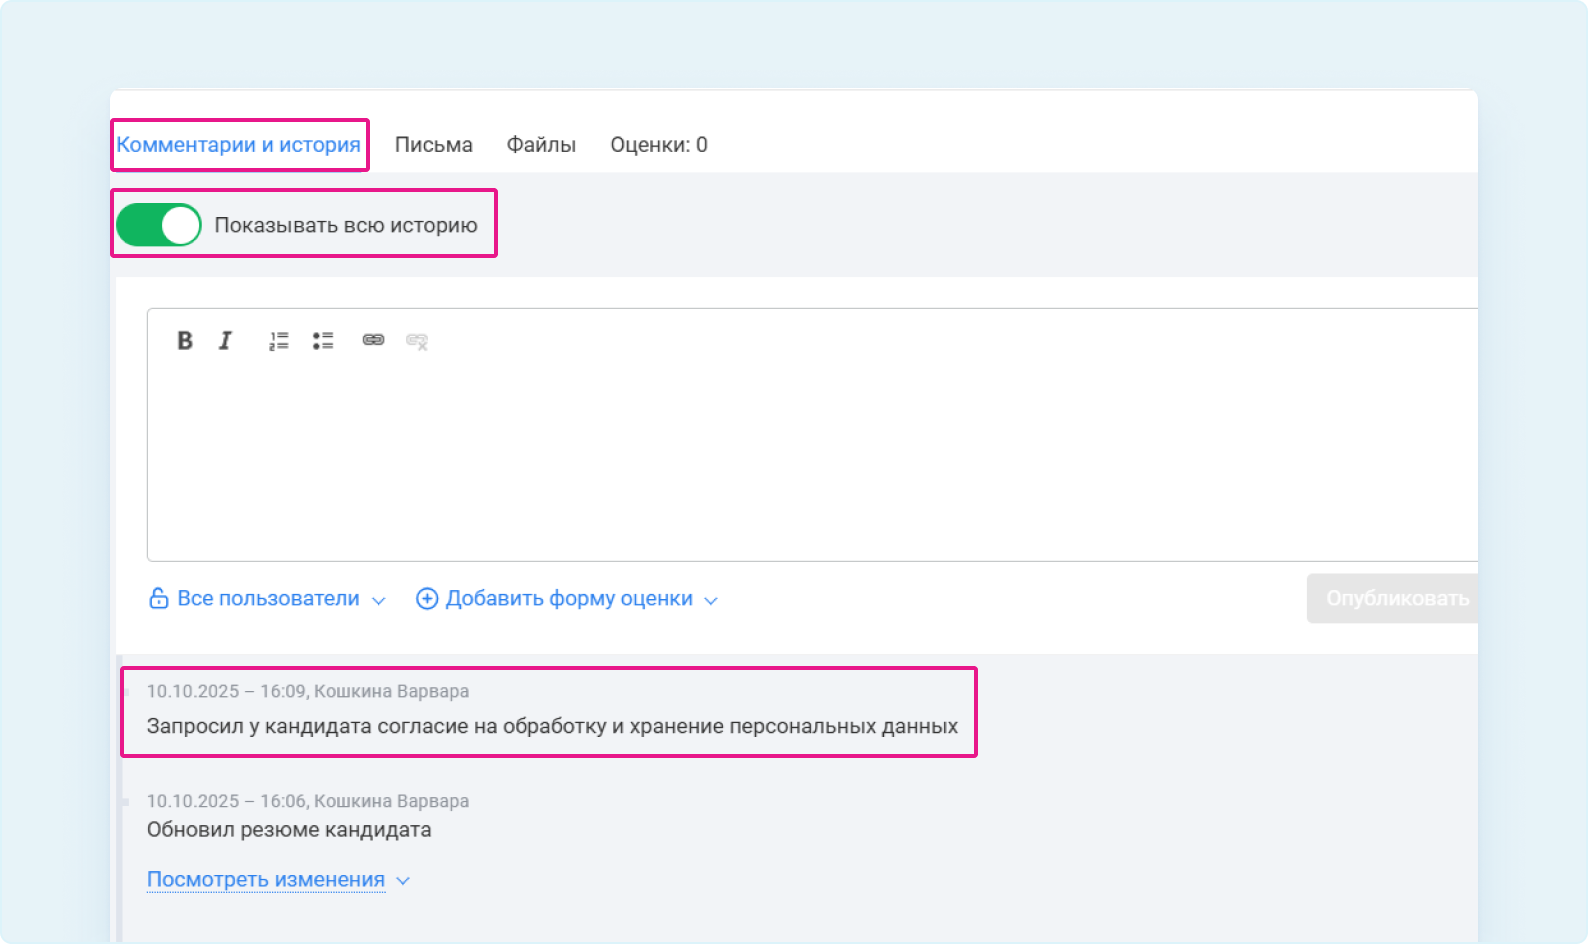Select the history entry about personal data consent
This screenshot has width=1588, height=944.
click(x=552, y=726)
